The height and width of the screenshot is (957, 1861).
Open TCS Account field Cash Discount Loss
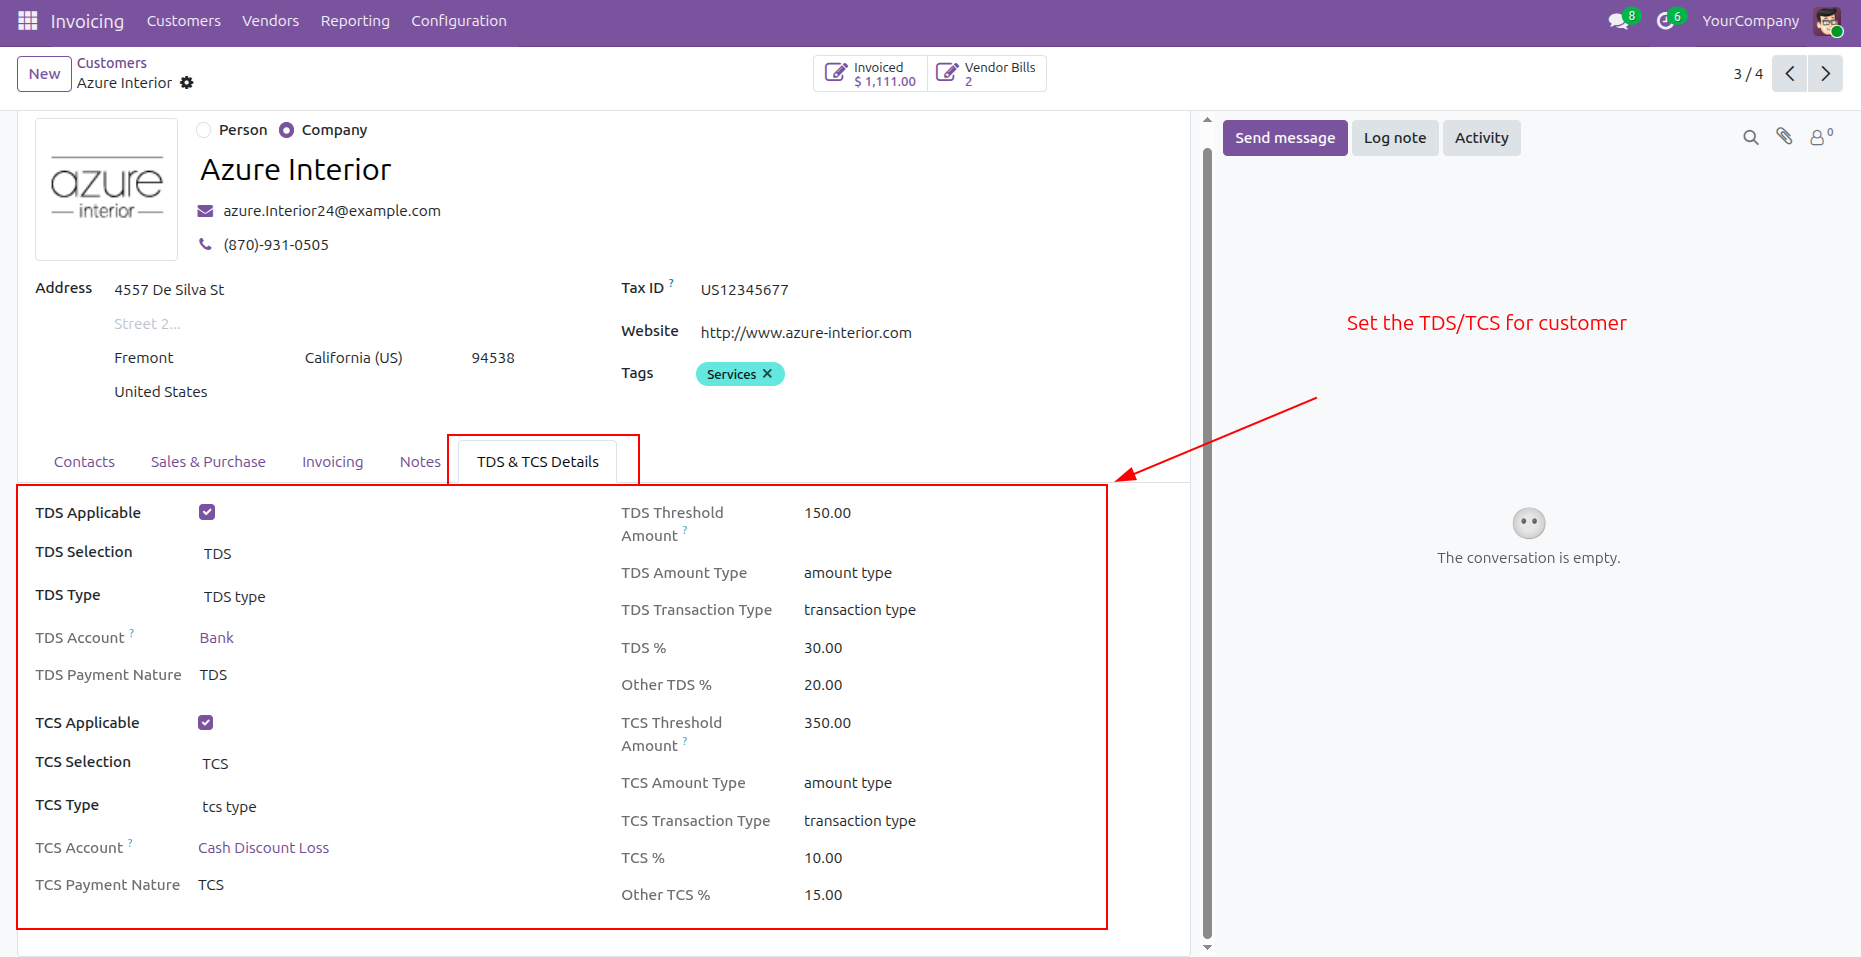(x=263, y=848)
